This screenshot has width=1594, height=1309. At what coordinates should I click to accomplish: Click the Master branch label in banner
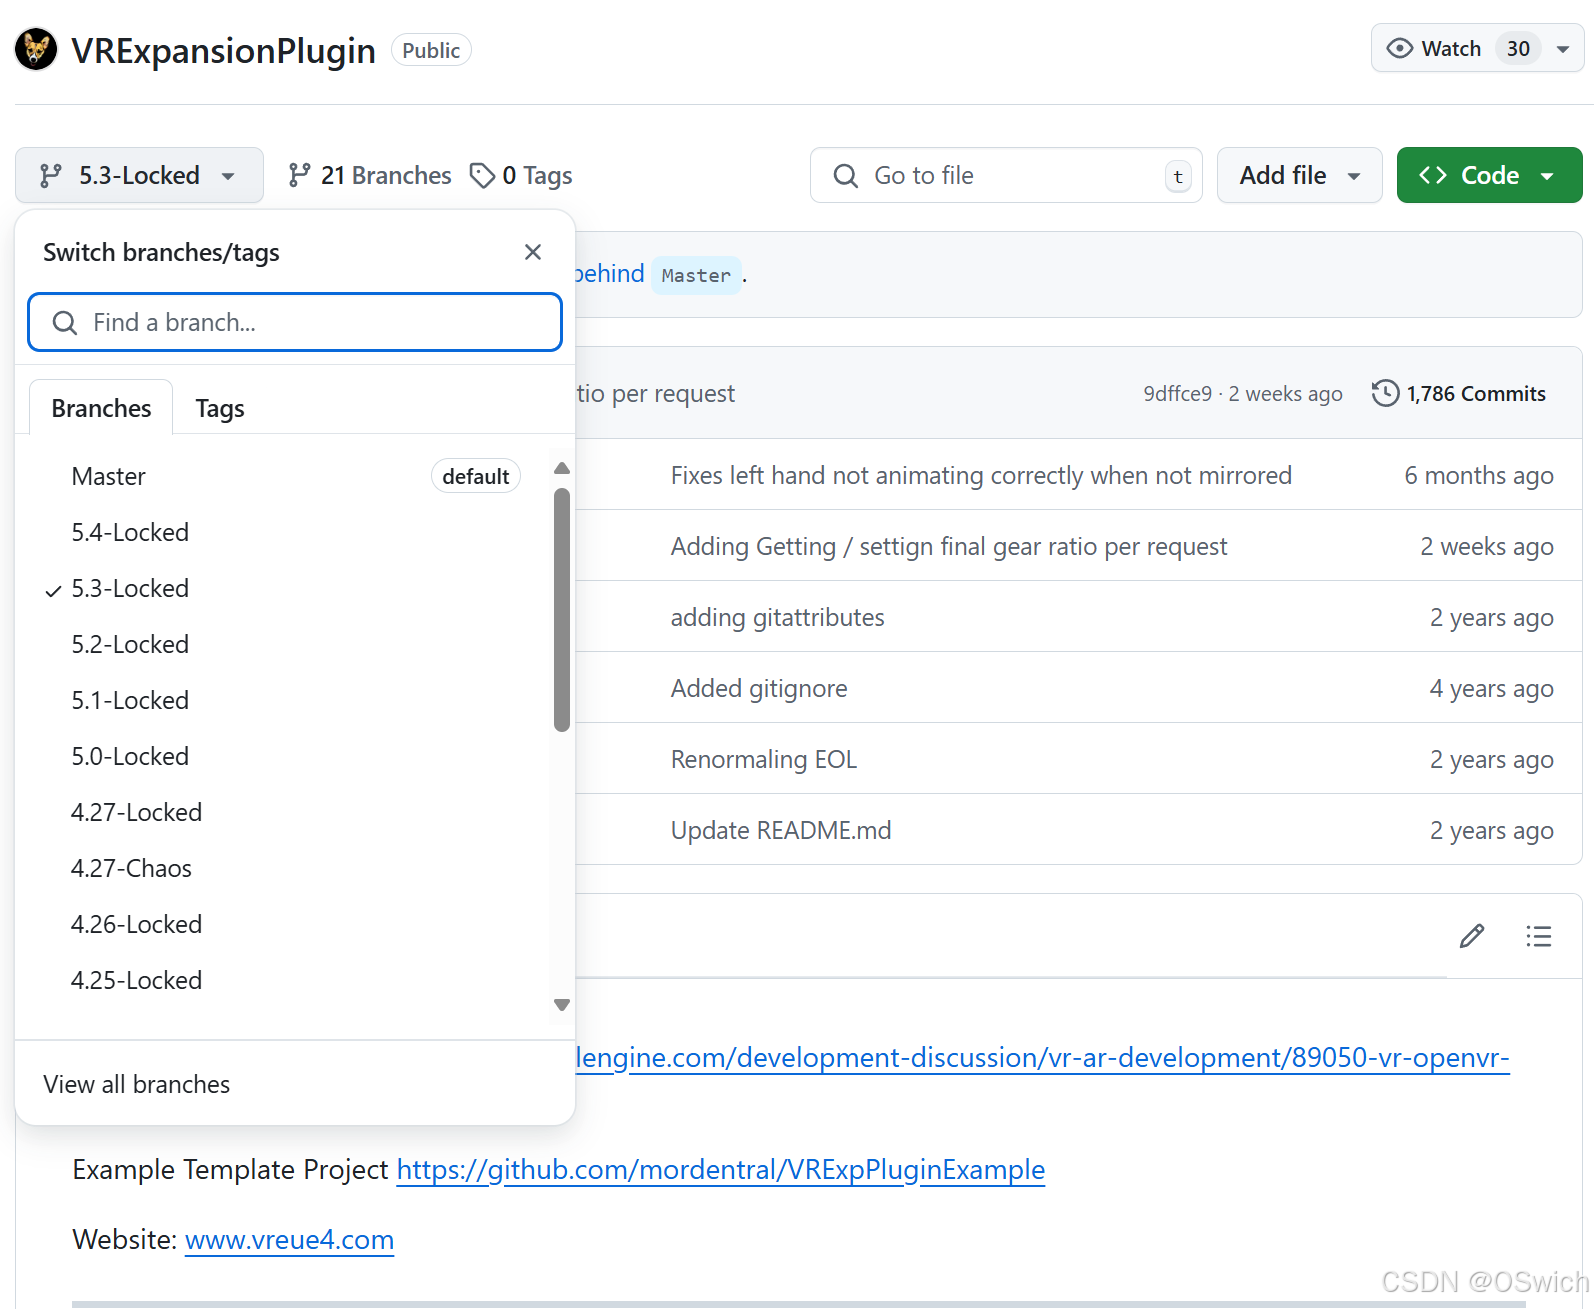pyautogui.click(x=696, y=275)
